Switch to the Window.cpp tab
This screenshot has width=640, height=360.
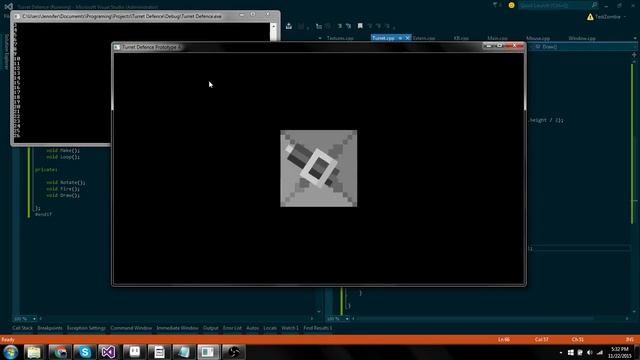click(582, 38)
